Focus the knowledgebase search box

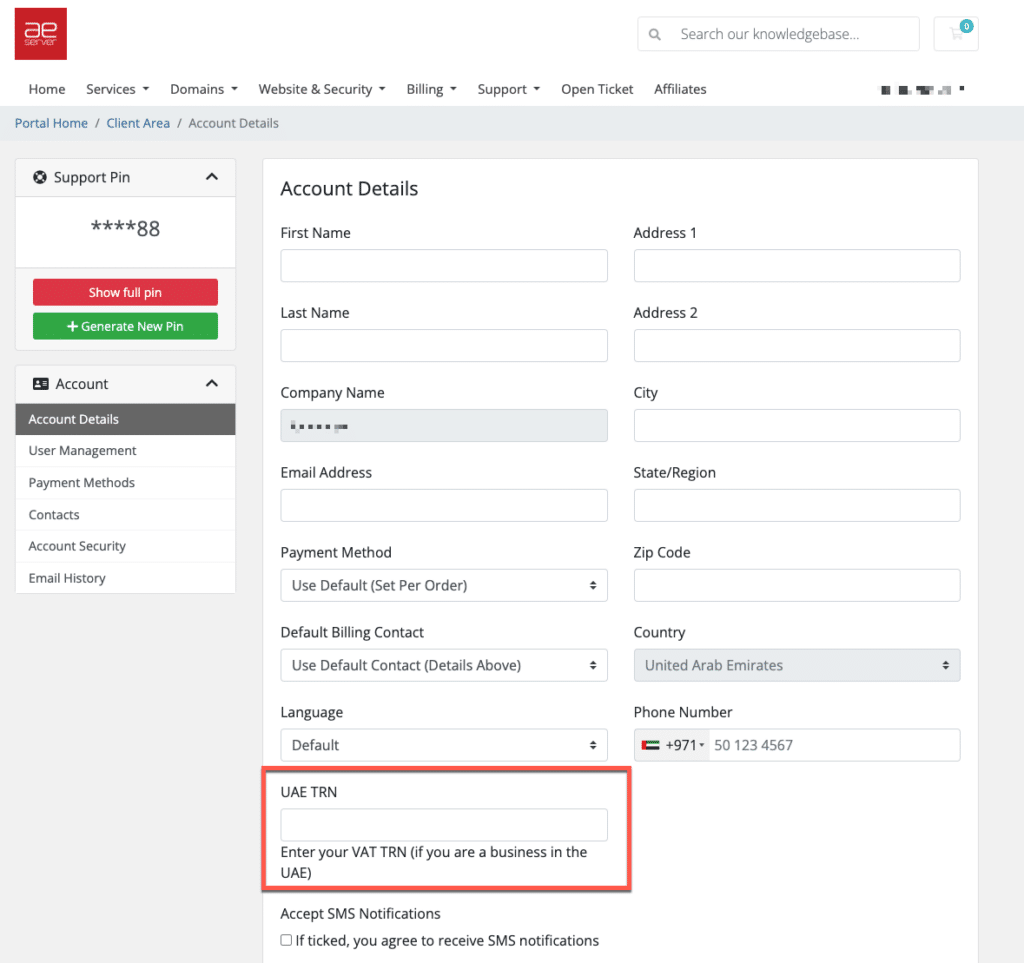pos(790,34)
